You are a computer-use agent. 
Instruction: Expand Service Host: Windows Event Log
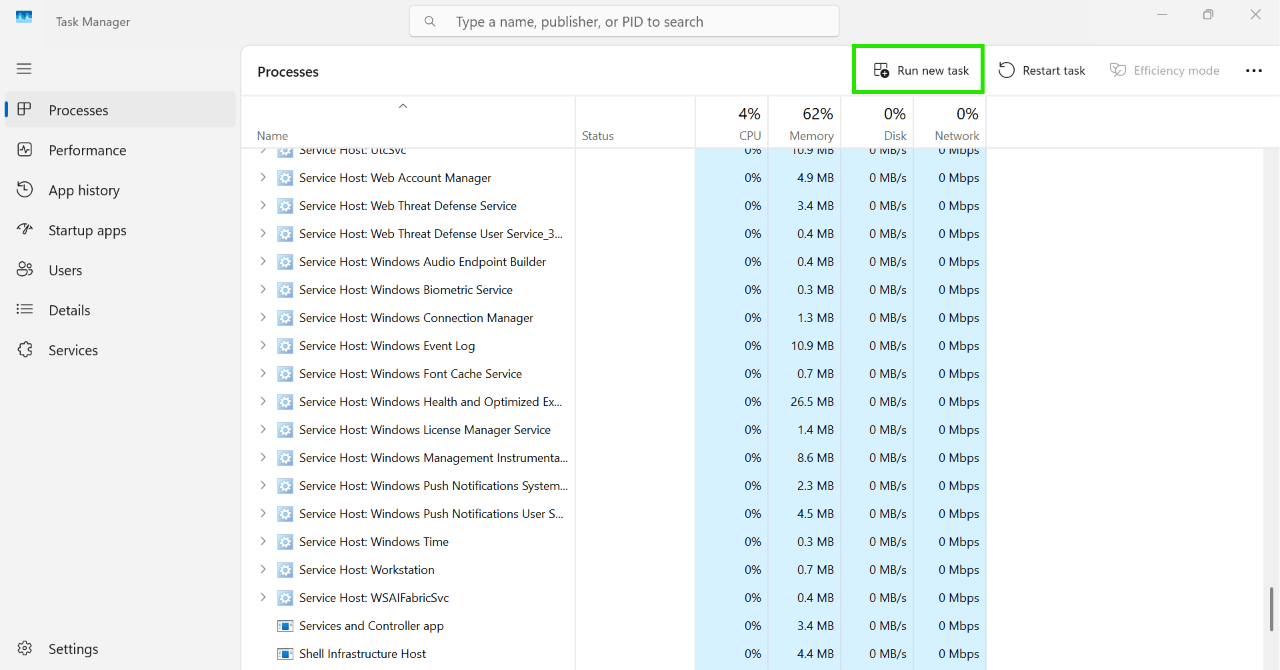tap(263, 345)
